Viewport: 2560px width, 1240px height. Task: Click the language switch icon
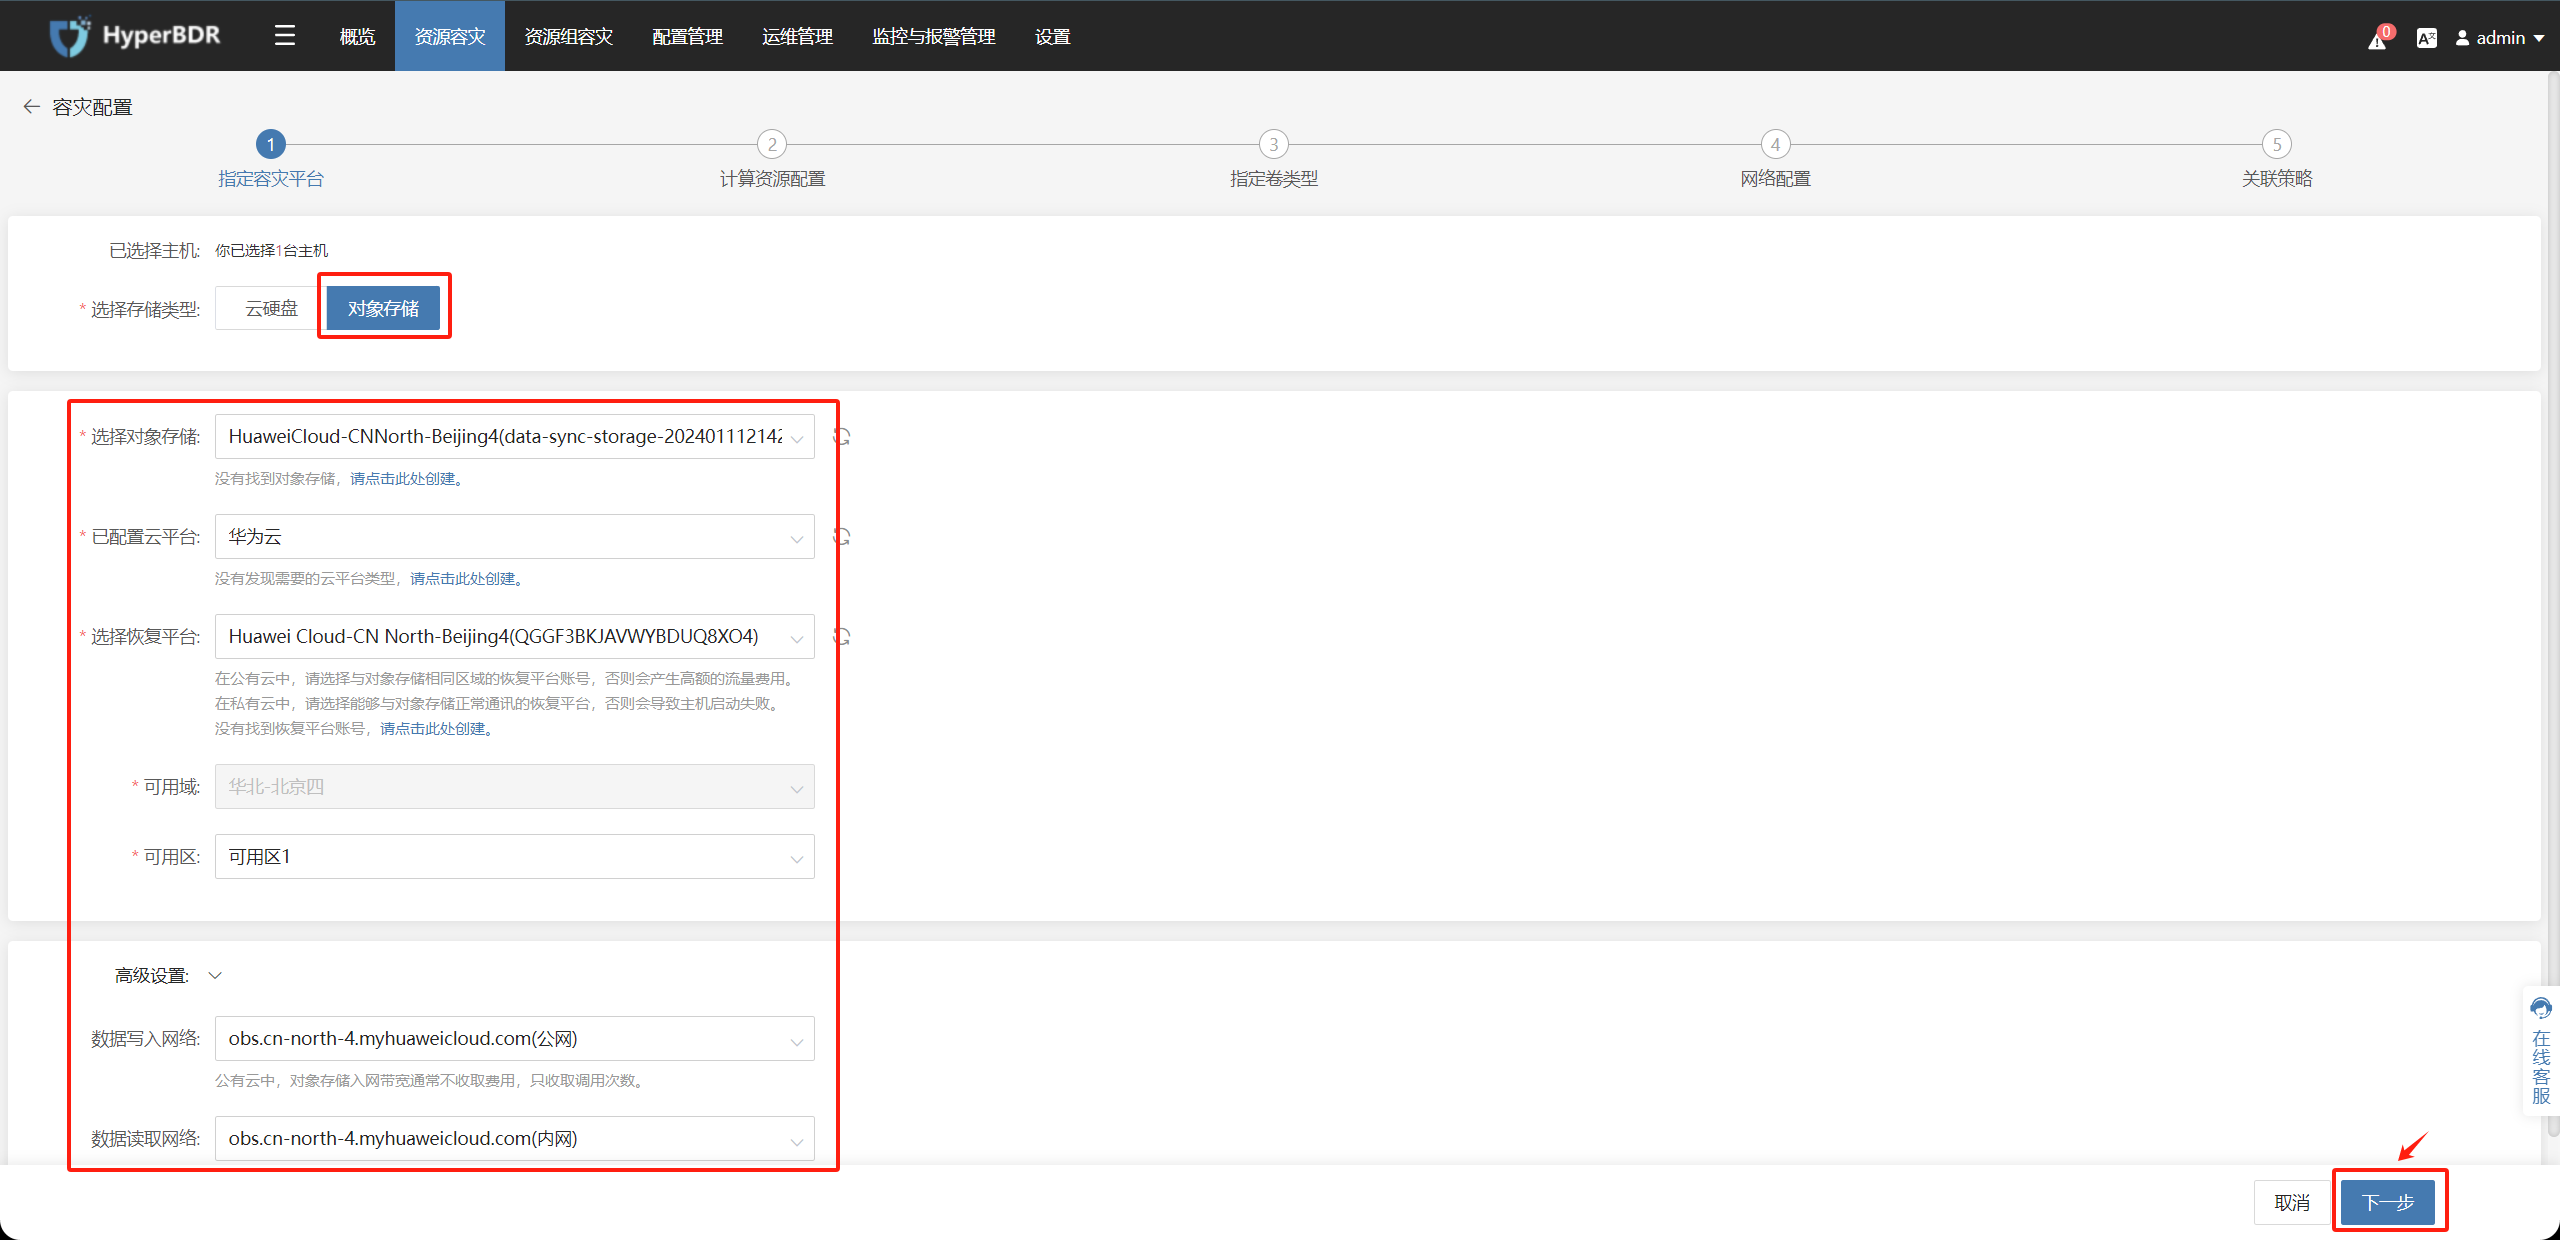pos(2426,38)
